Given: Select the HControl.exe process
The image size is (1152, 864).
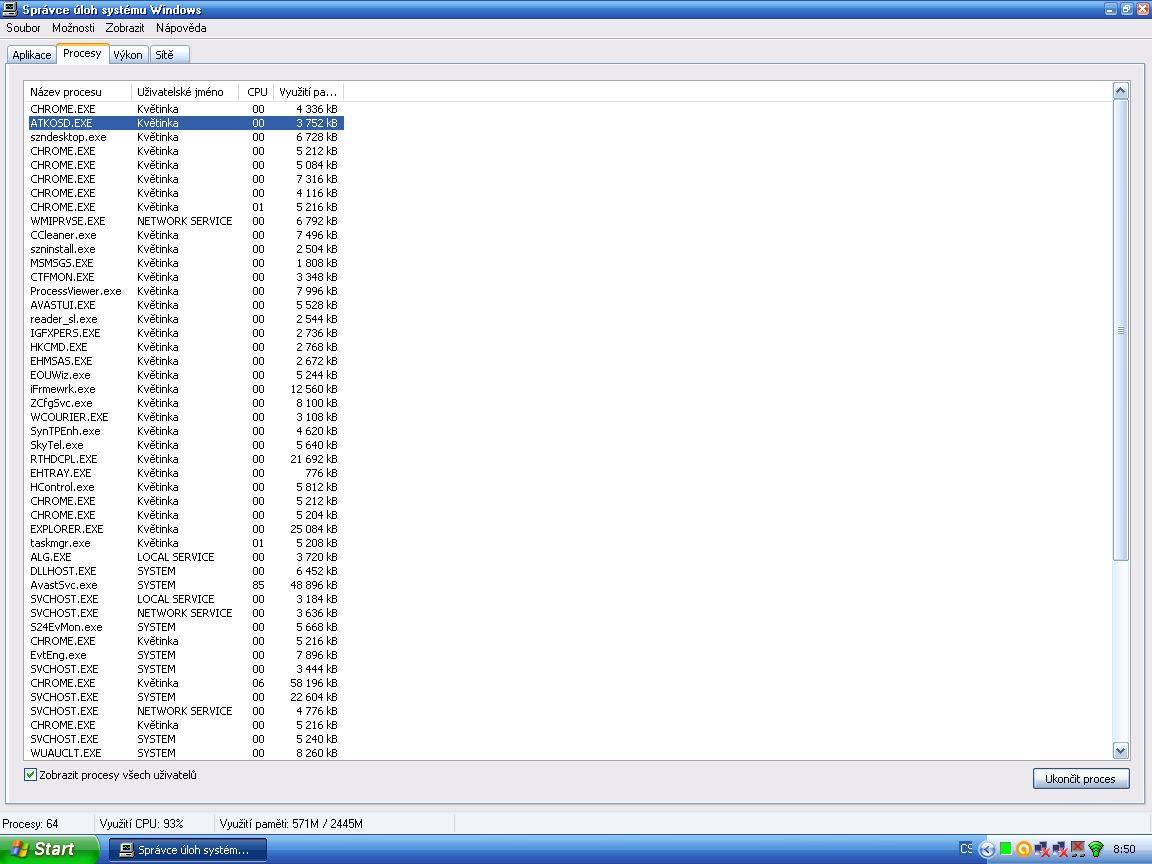Looking at the screenshot, I should point(186,487).
